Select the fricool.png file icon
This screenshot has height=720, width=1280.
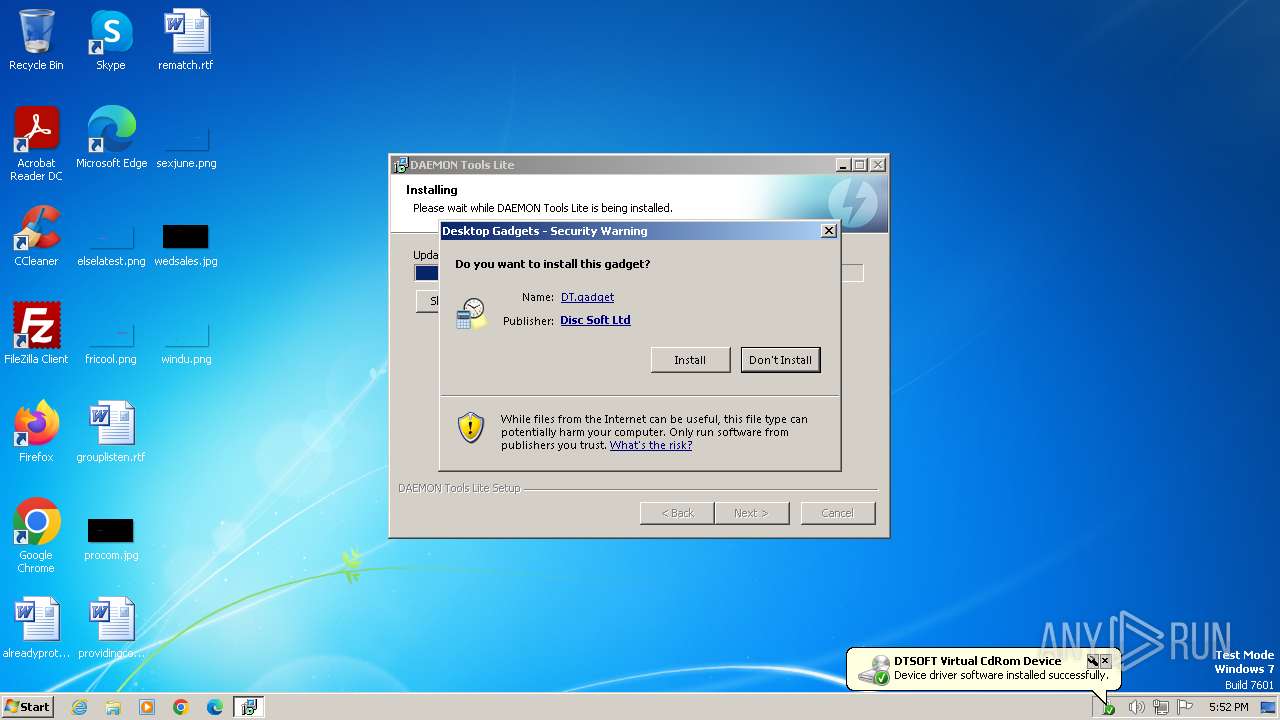[111, 334]
